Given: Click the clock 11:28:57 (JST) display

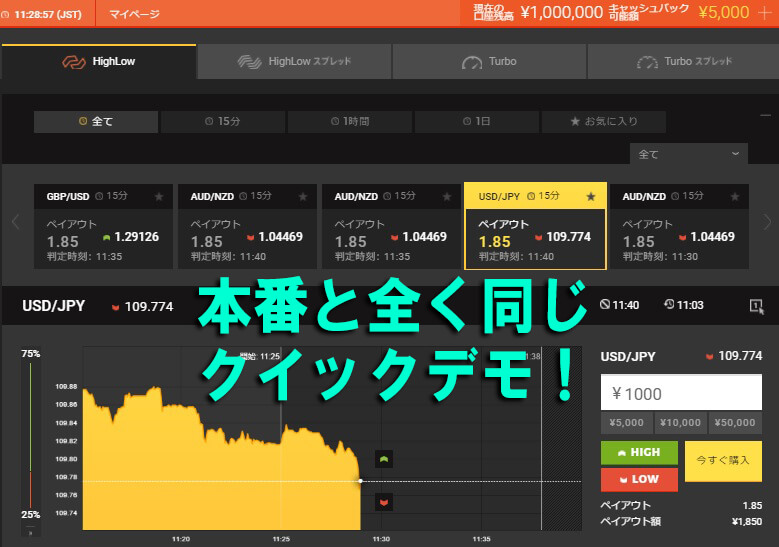Looking at the screenshot, I should [x=43, y=14].
